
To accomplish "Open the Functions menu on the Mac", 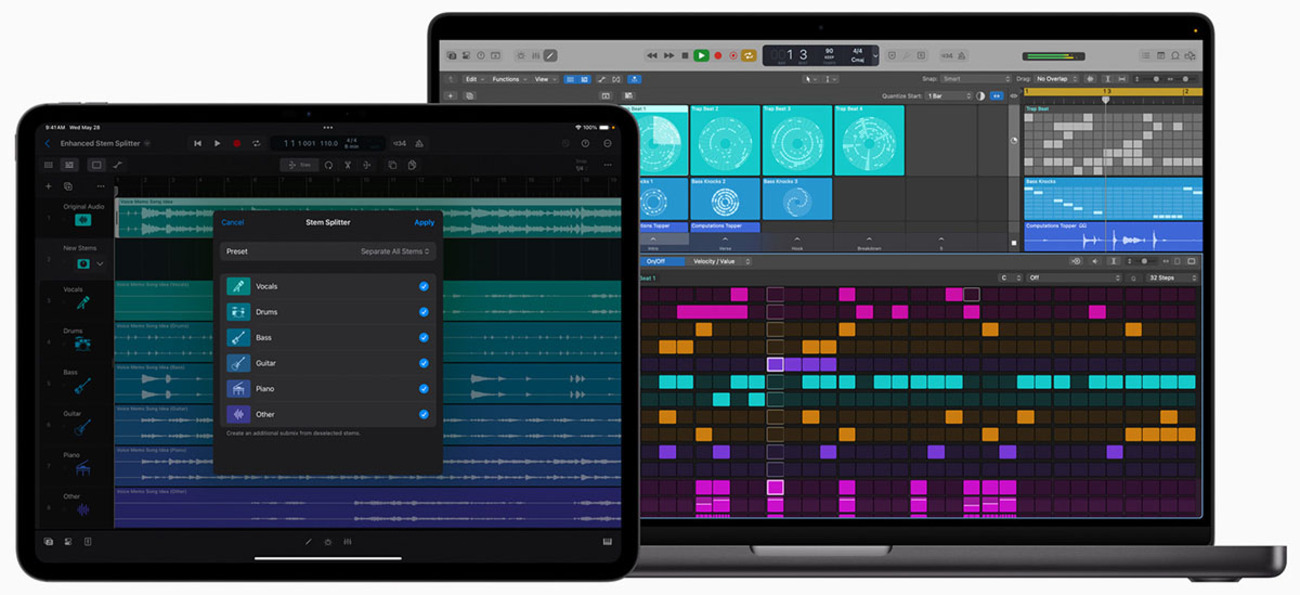I will click(508, 79).
